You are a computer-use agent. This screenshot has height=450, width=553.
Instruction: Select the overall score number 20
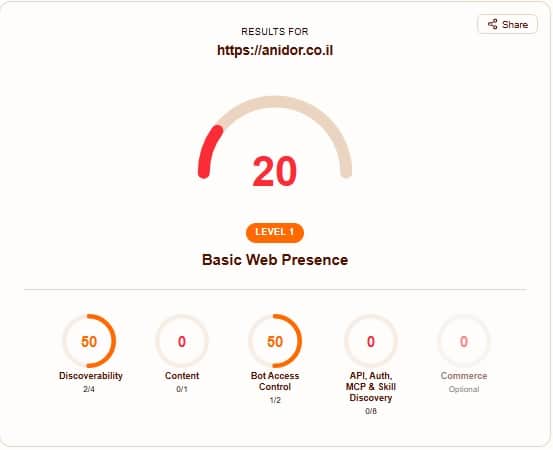(275, 171)
